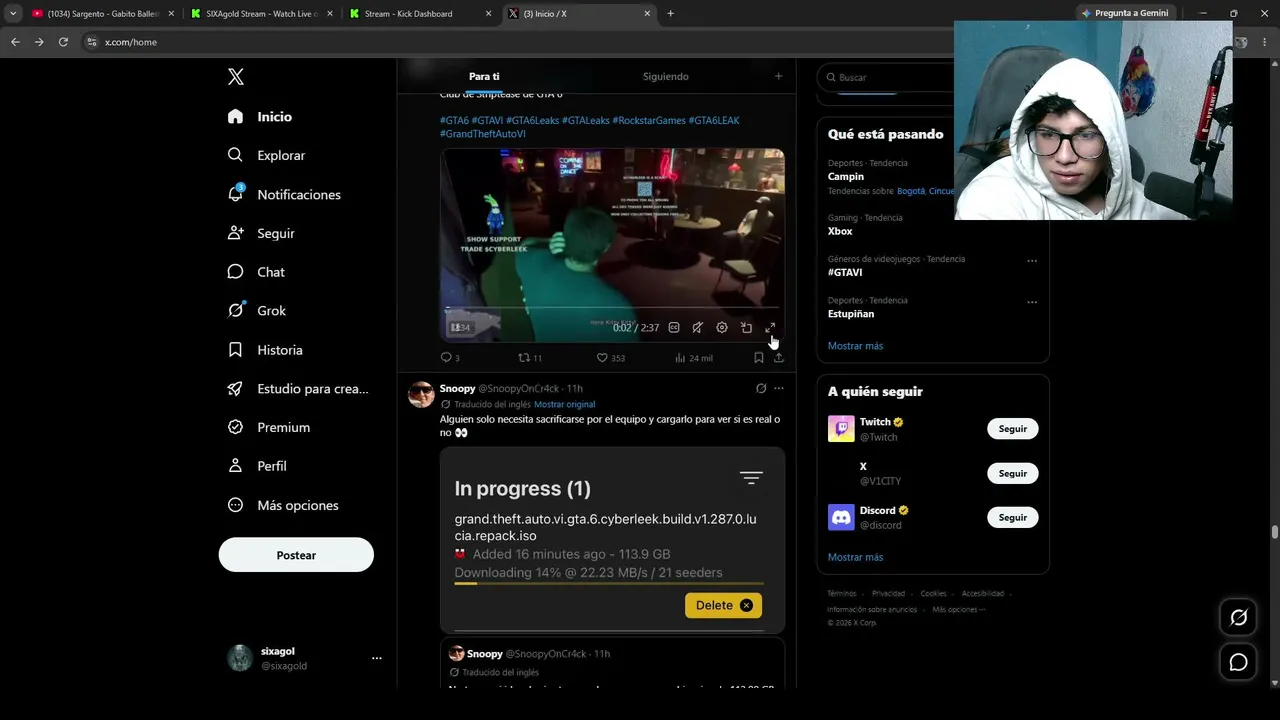Open video picture-in-picture mode
Screen dimensions: 1280x720
746,328
